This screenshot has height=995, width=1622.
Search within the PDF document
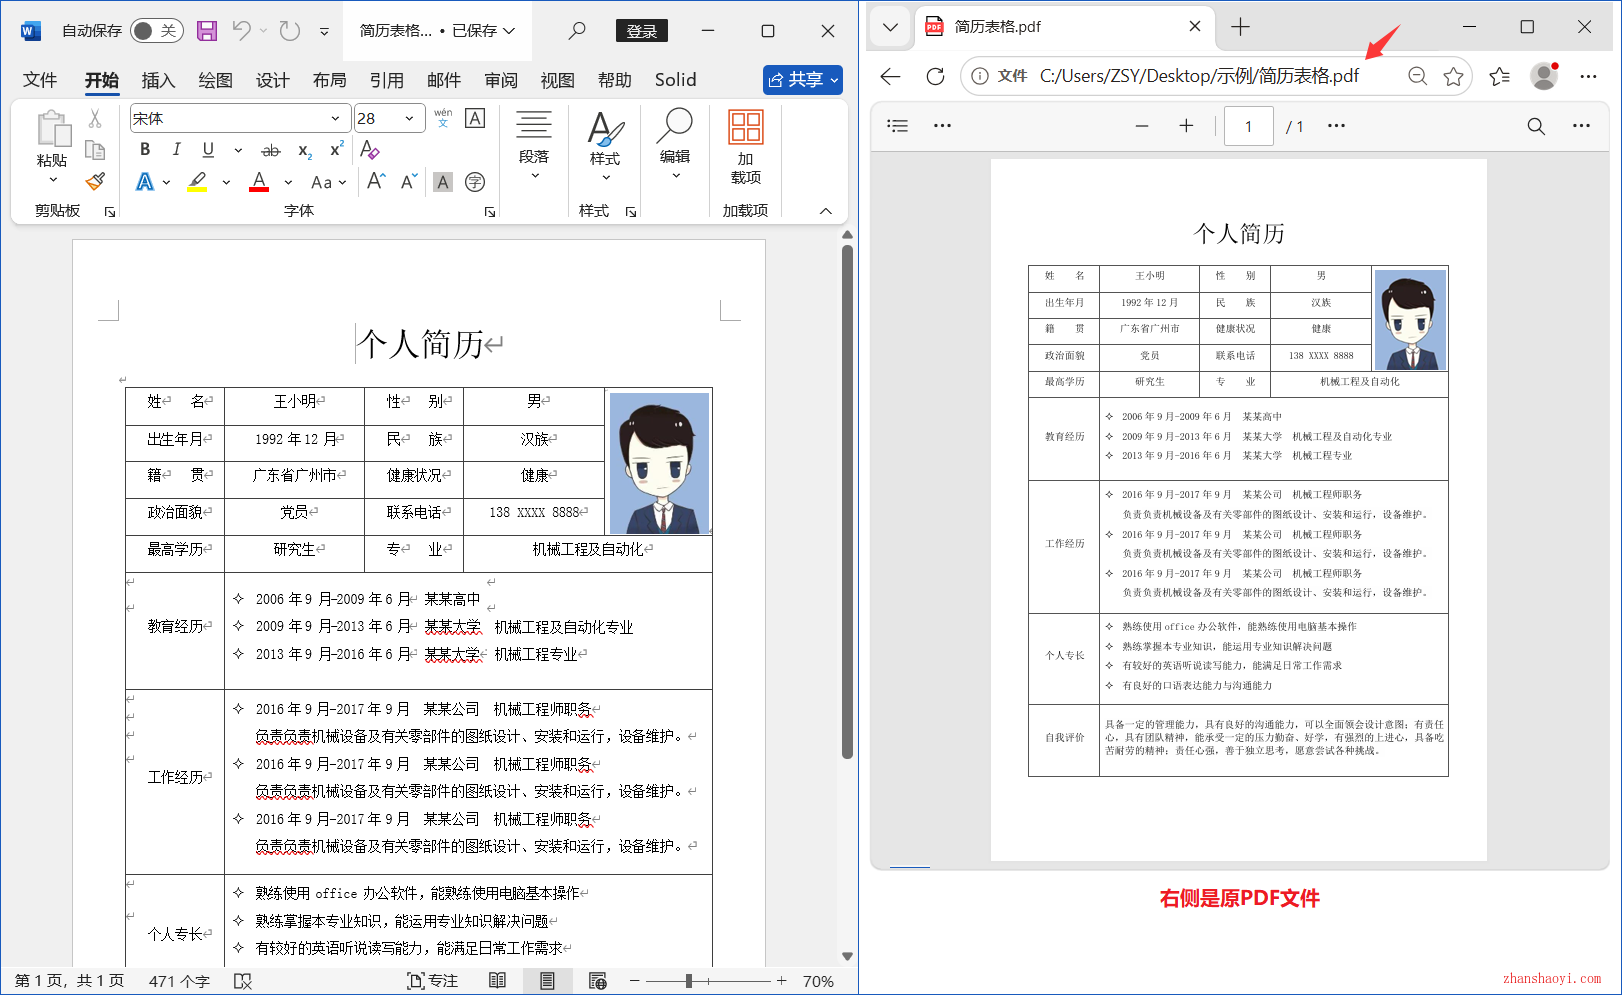pyautogui.click(x=1536, y=126)
